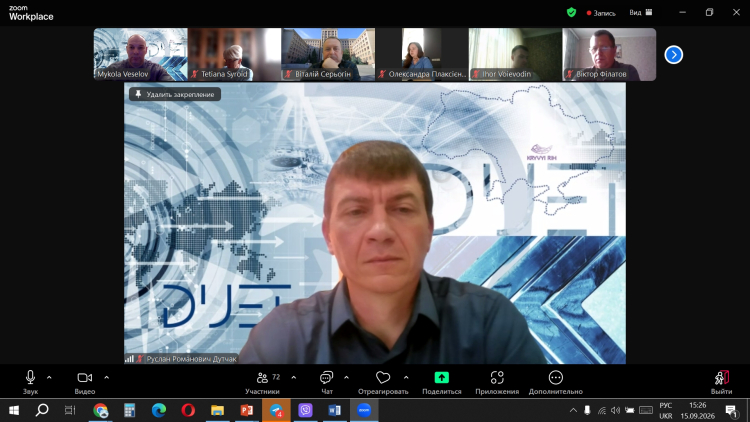Leave the meeting via exit icon
The image size is (750, 422).
pyautogui.click(x=721, y=378)
